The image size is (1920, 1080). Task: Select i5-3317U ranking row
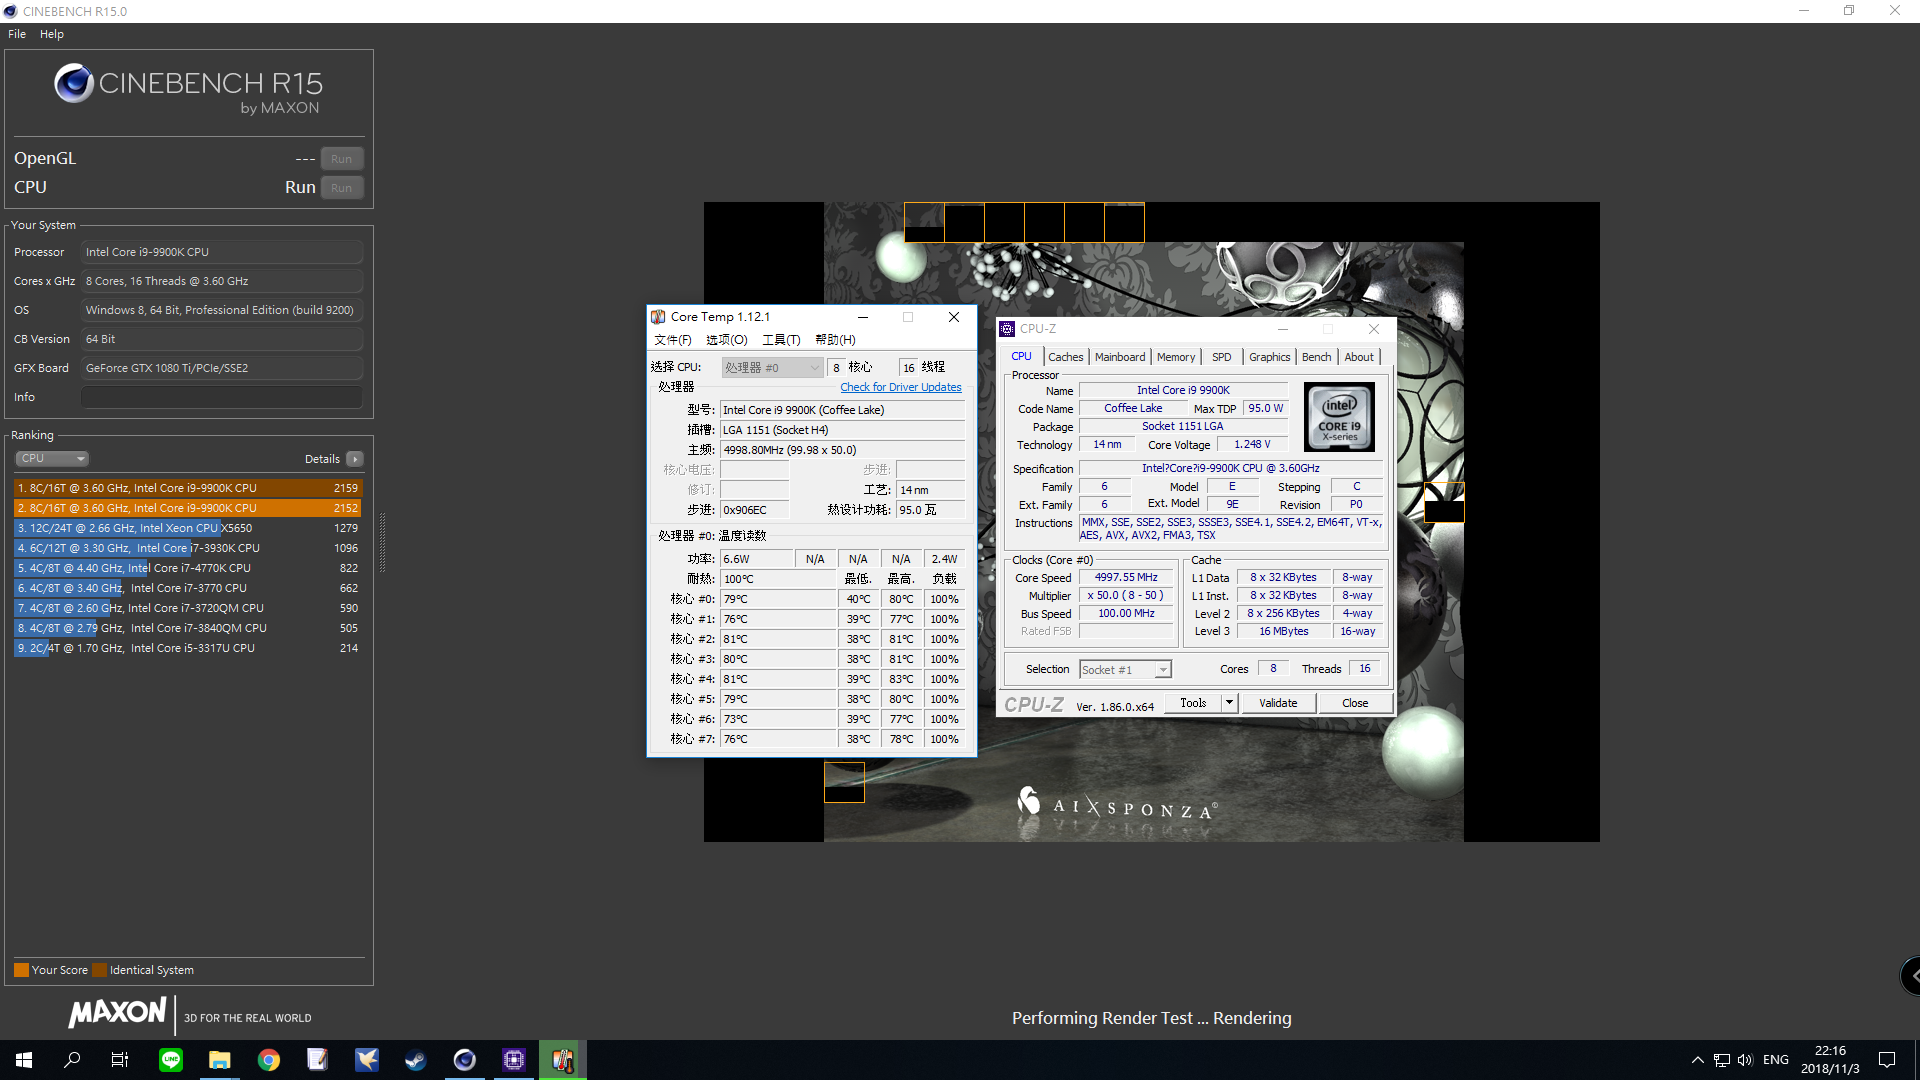[x=188, y=648]
